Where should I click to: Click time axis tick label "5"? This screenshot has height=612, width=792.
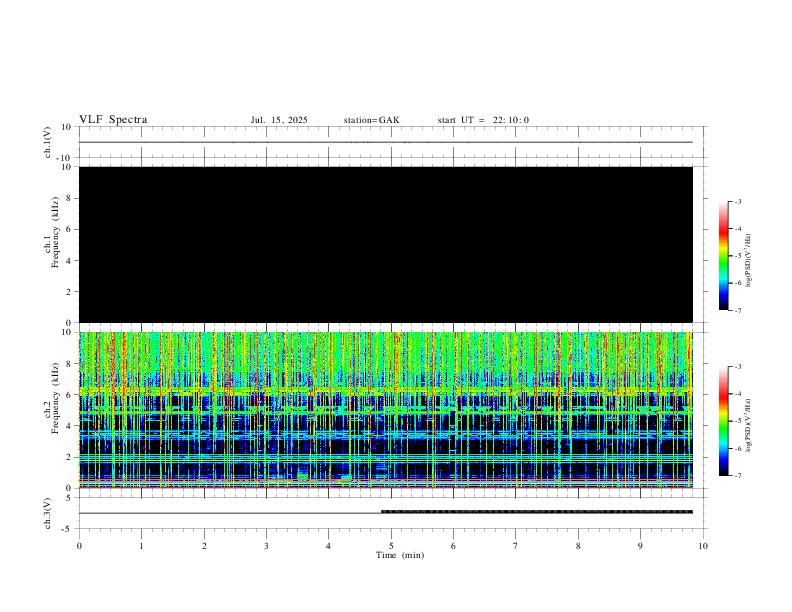391,546
